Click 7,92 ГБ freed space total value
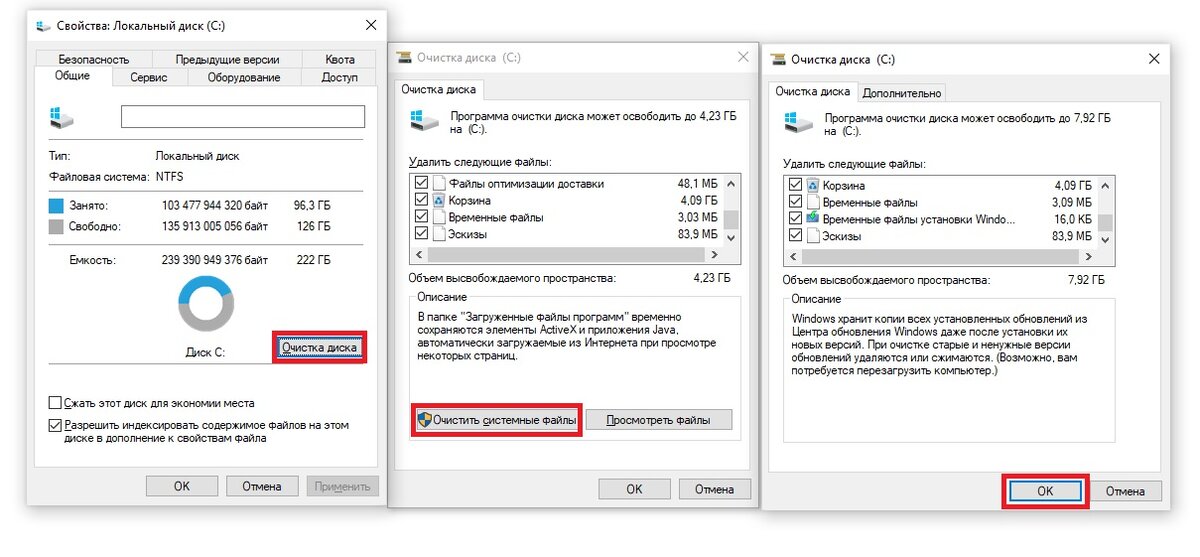The width and height of the screenshot is (1200, 557). [1084, 281]
